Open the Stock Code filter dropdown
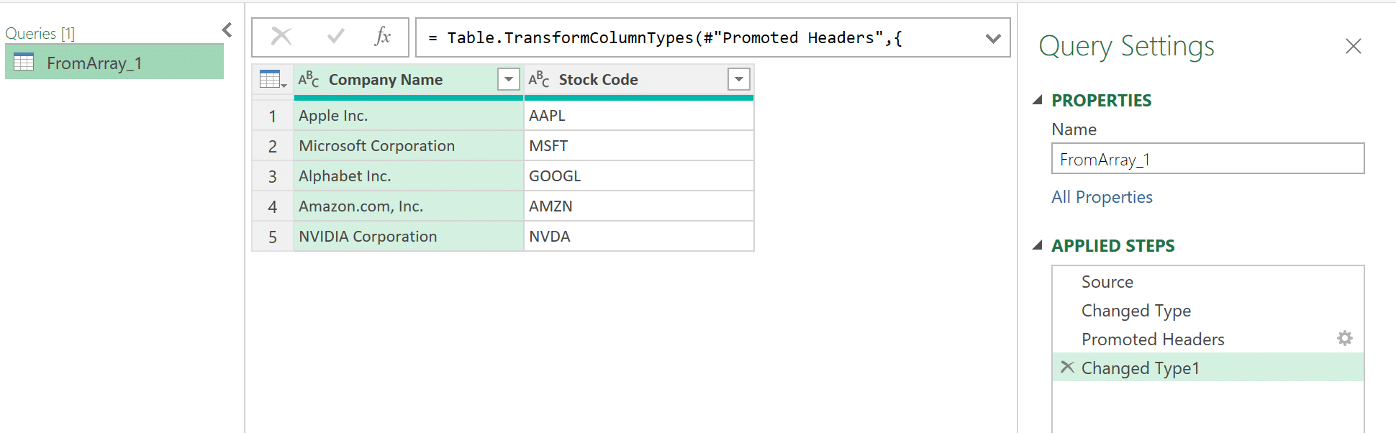 tap(739, 80)
